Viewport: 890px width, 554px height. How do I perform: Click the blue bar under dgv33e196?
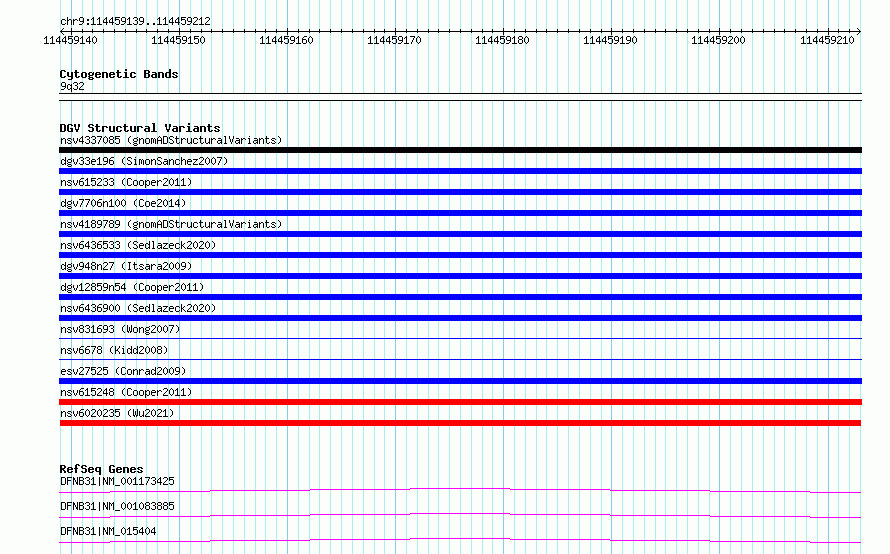460,171
